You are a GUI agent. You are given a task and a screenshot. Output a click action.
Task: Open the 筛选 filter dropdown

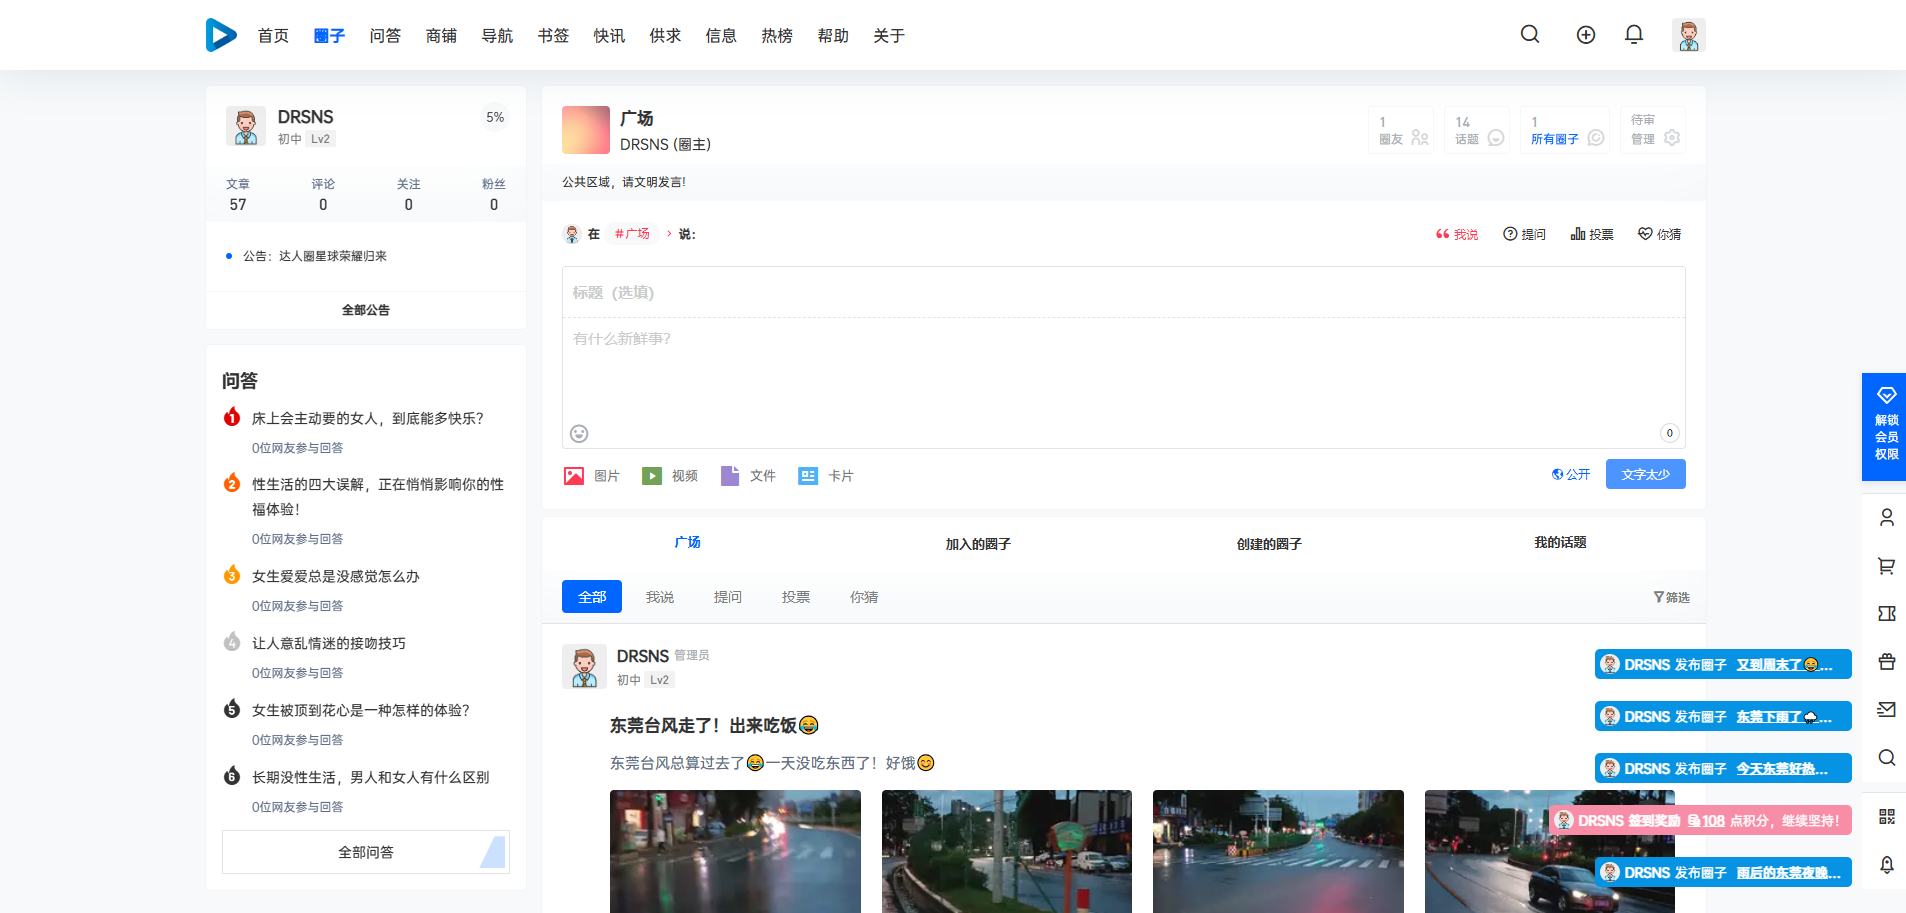click(1671, 597)
